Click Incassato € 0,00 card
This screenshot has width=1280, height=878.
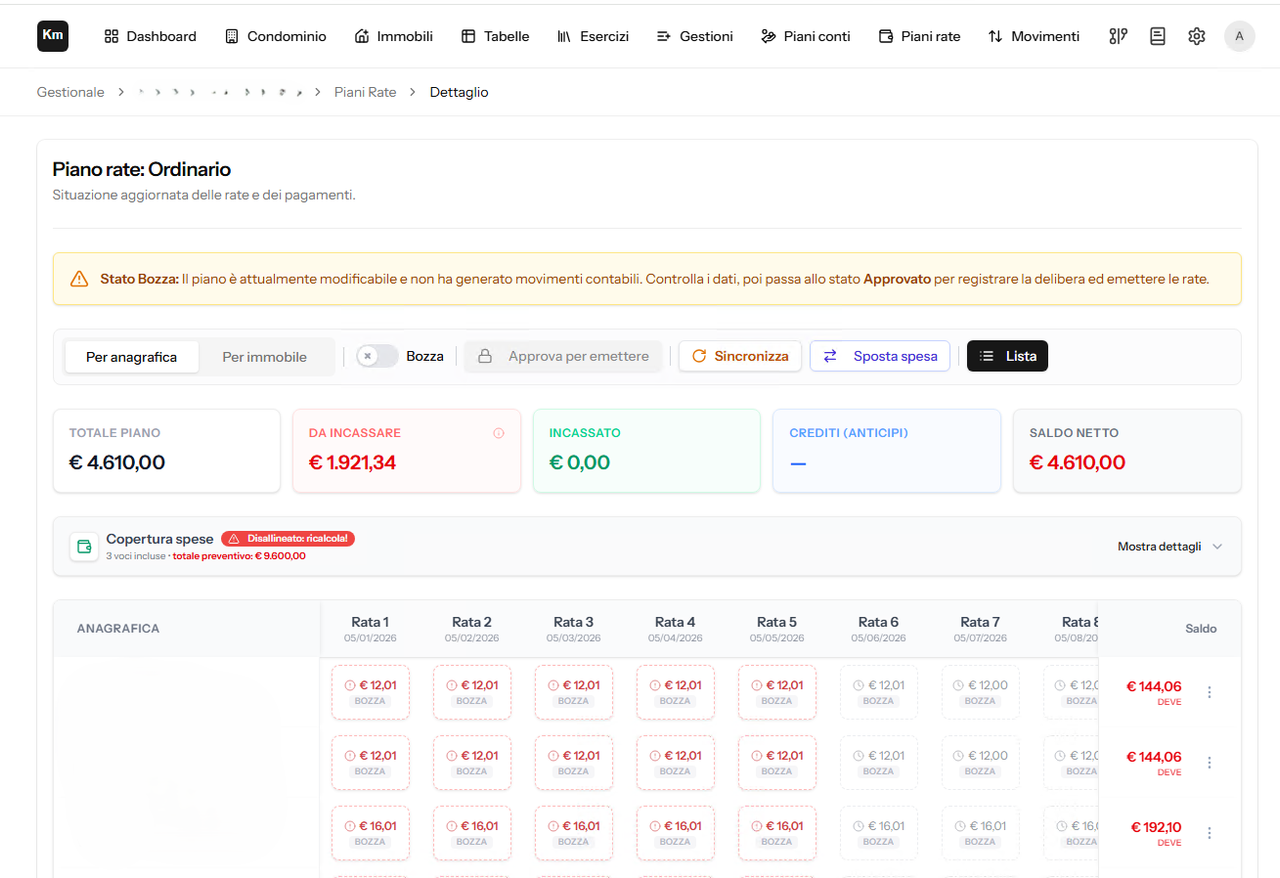coord(646,451)
